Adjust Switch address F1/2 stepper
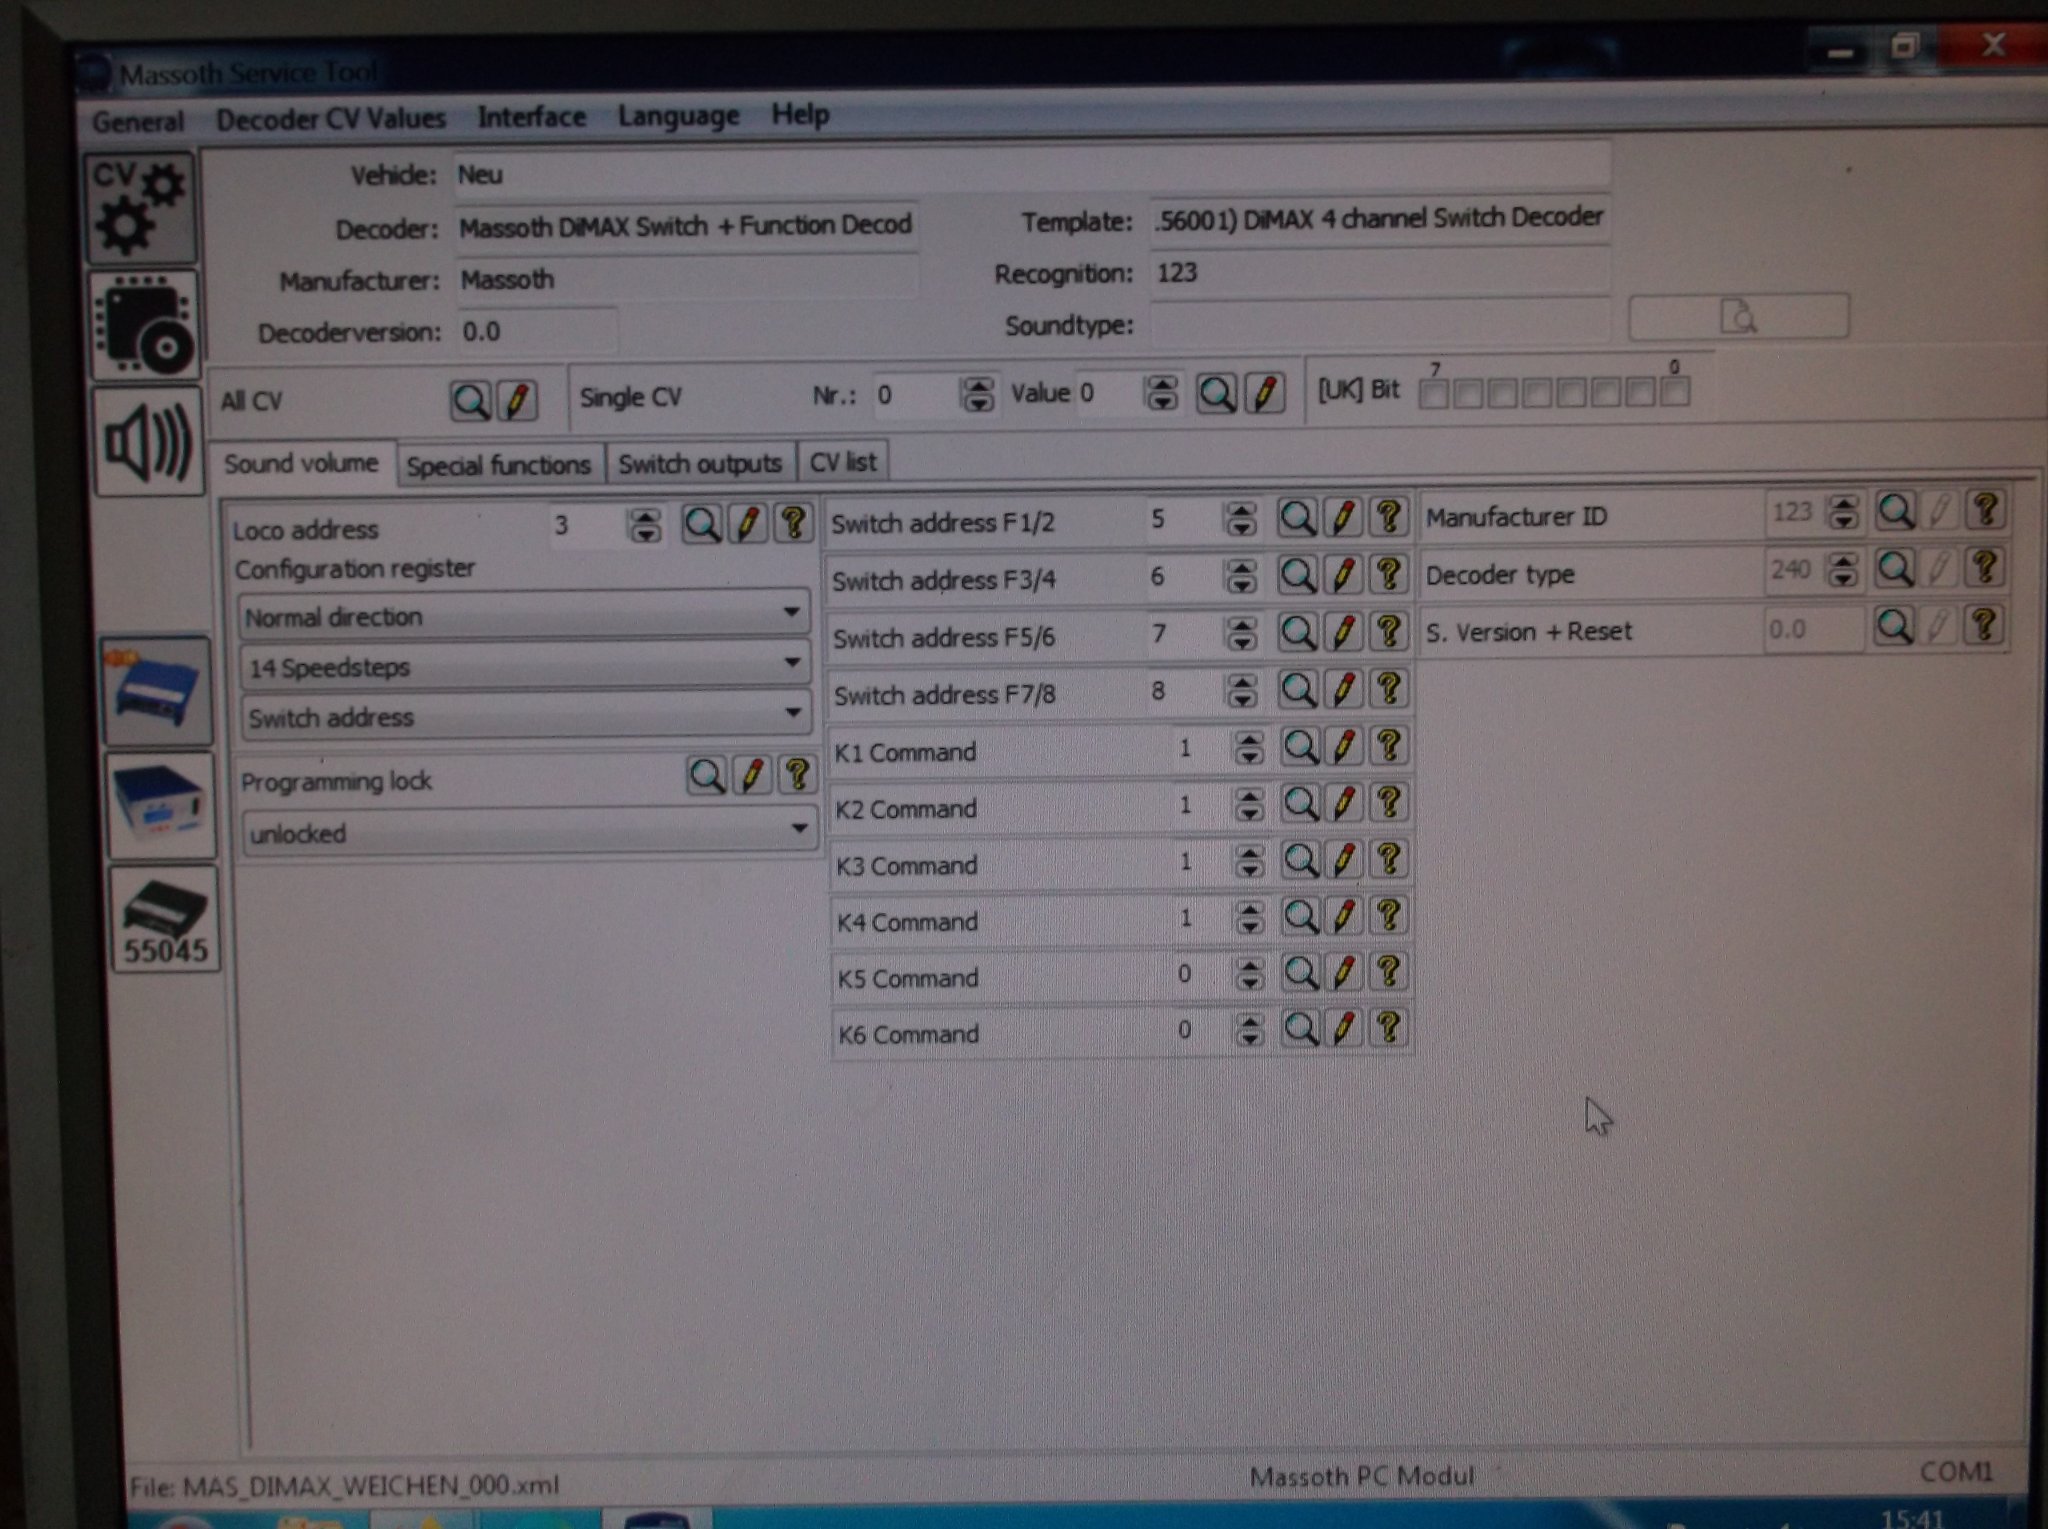Screen dimensions: 2048x1529 pos(1241,519)
